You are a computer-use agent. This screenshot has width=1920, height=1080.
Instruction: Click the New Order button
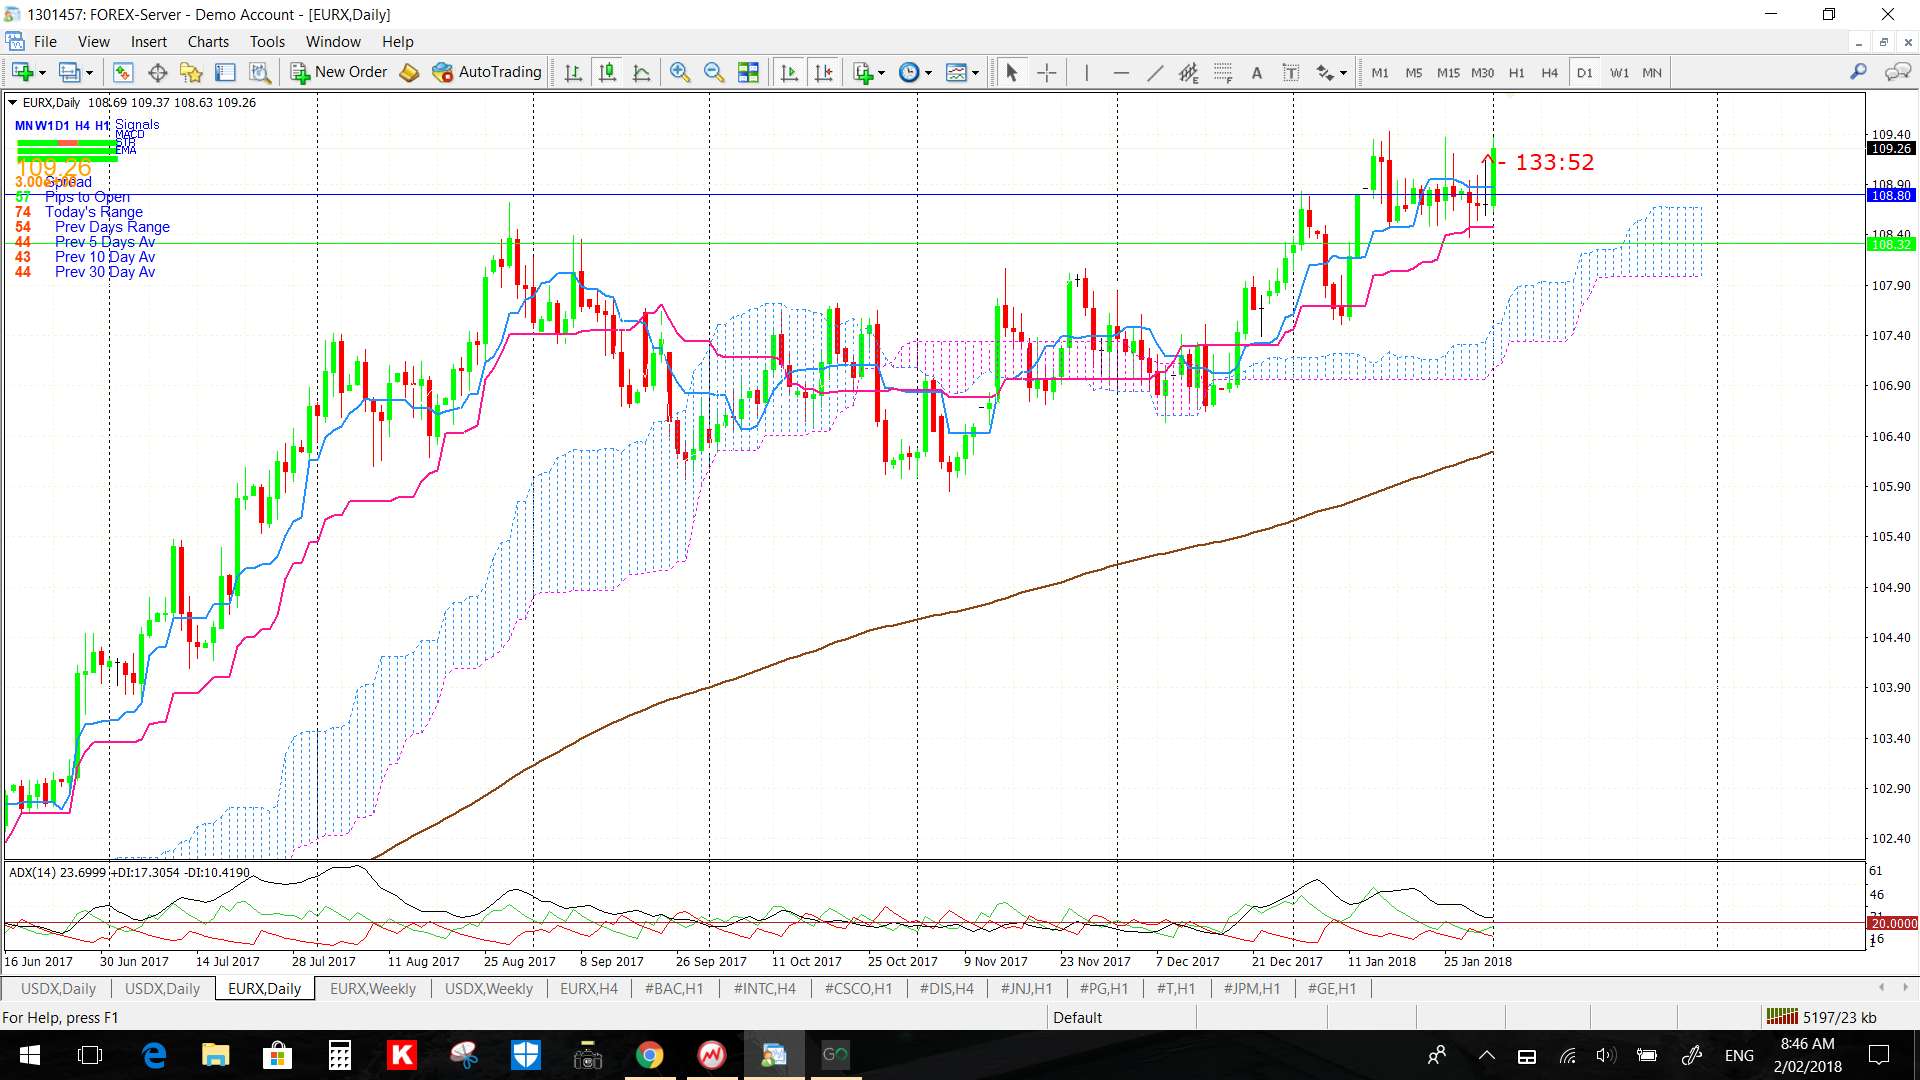pyautogui.click(x=338, y=72)
